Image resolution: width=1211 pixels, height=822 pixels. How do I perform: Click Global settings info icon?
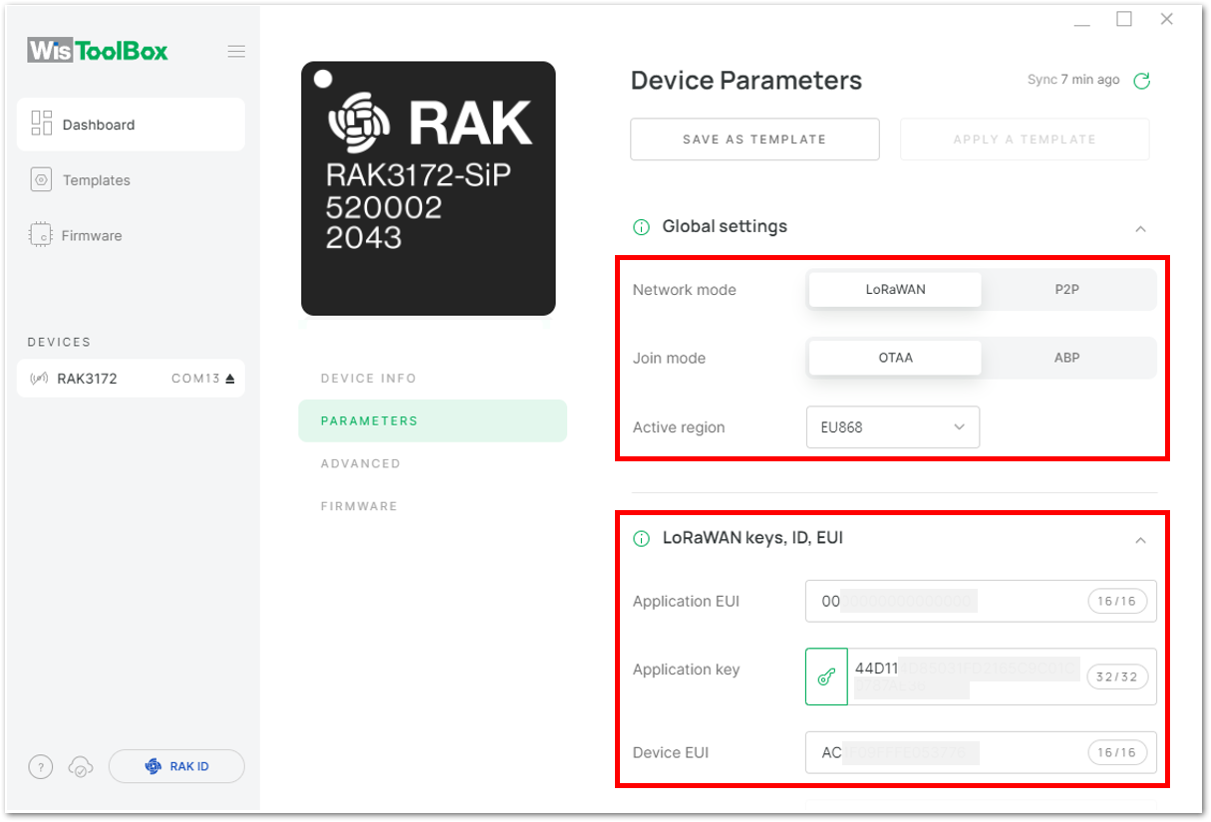[642, 227]
